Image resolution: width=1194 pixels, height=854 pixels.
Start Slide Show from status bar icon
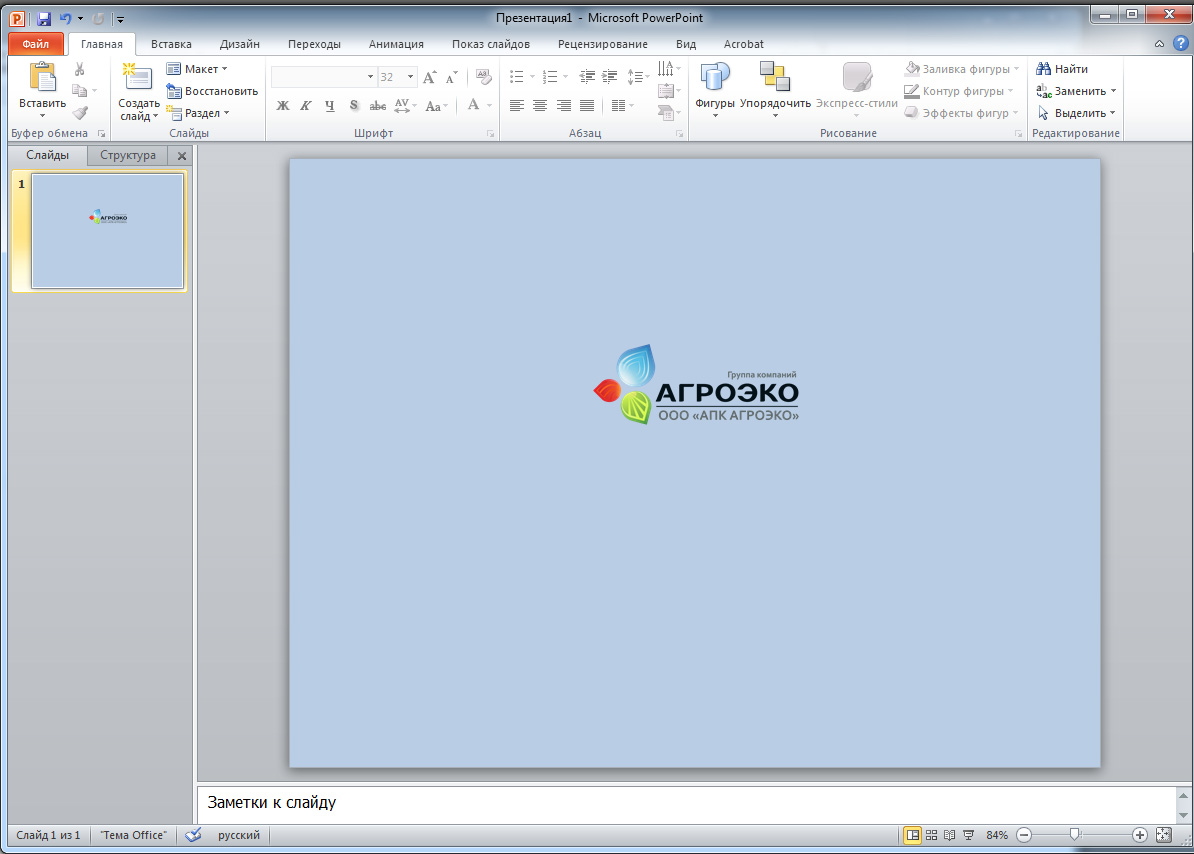(969, 835)
